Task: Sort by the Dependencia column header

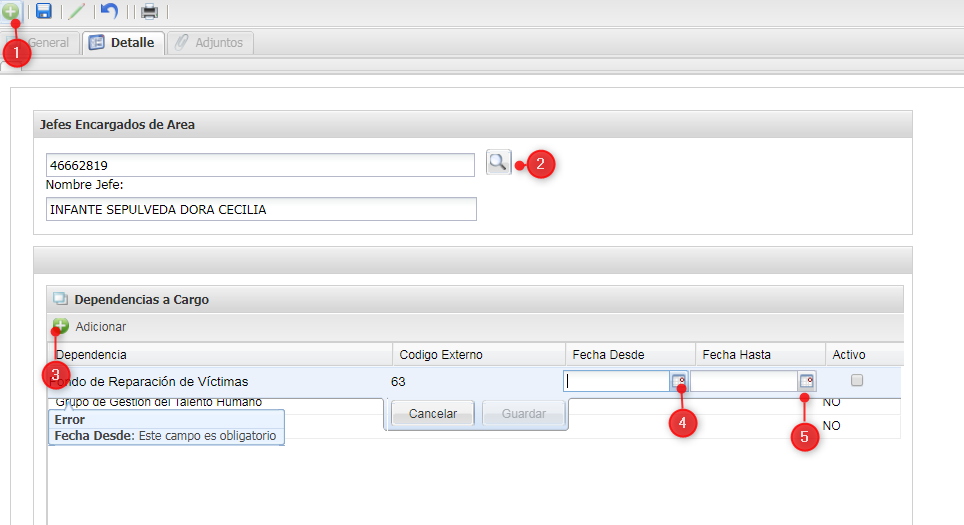Action: tap(220, 355)
